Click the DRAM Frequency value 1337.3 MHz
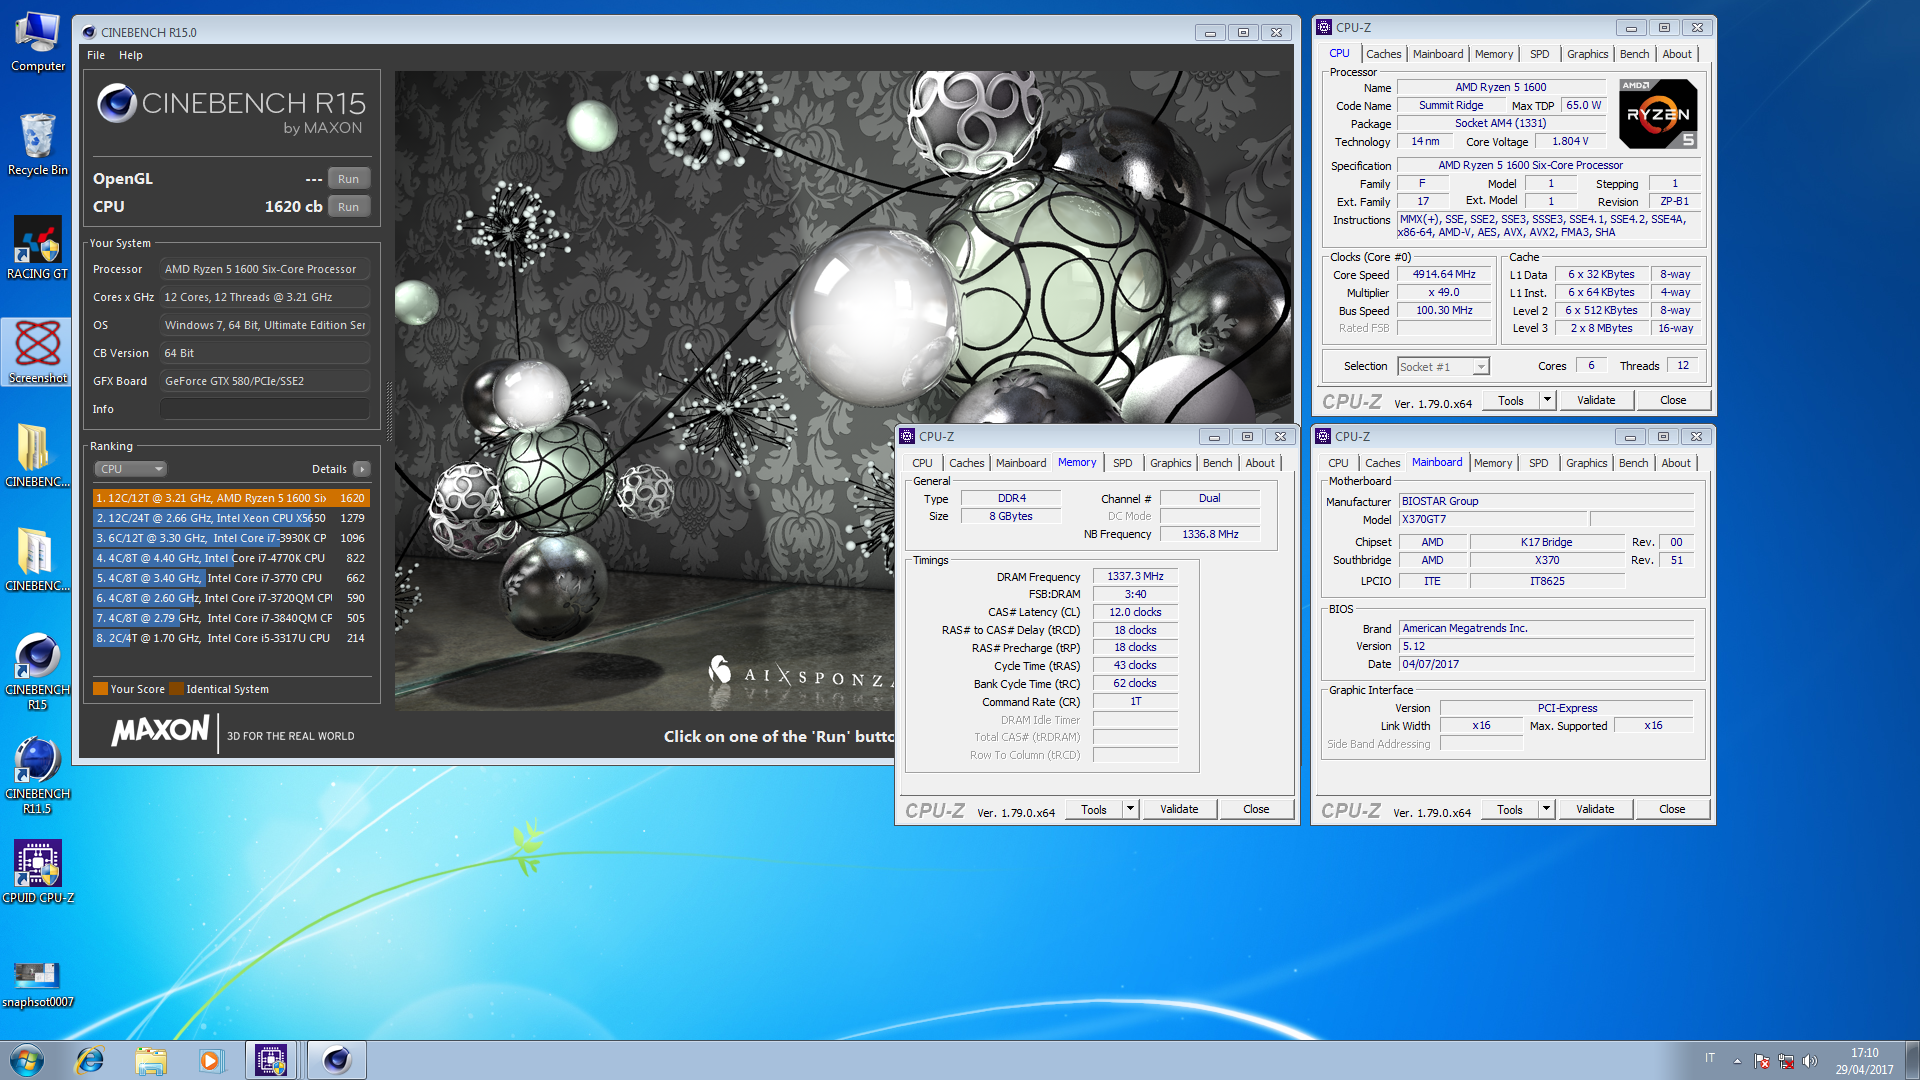Image resolution: width=1920 pixels, height=1080 pixels. click(x=1135, y=576)
